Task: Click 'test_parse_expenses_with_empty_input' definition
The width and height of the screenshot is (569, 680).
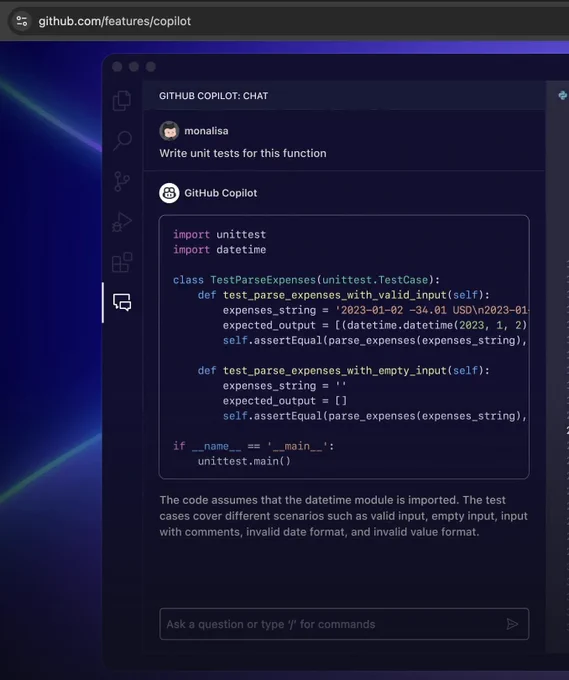Action: [343, 371]
